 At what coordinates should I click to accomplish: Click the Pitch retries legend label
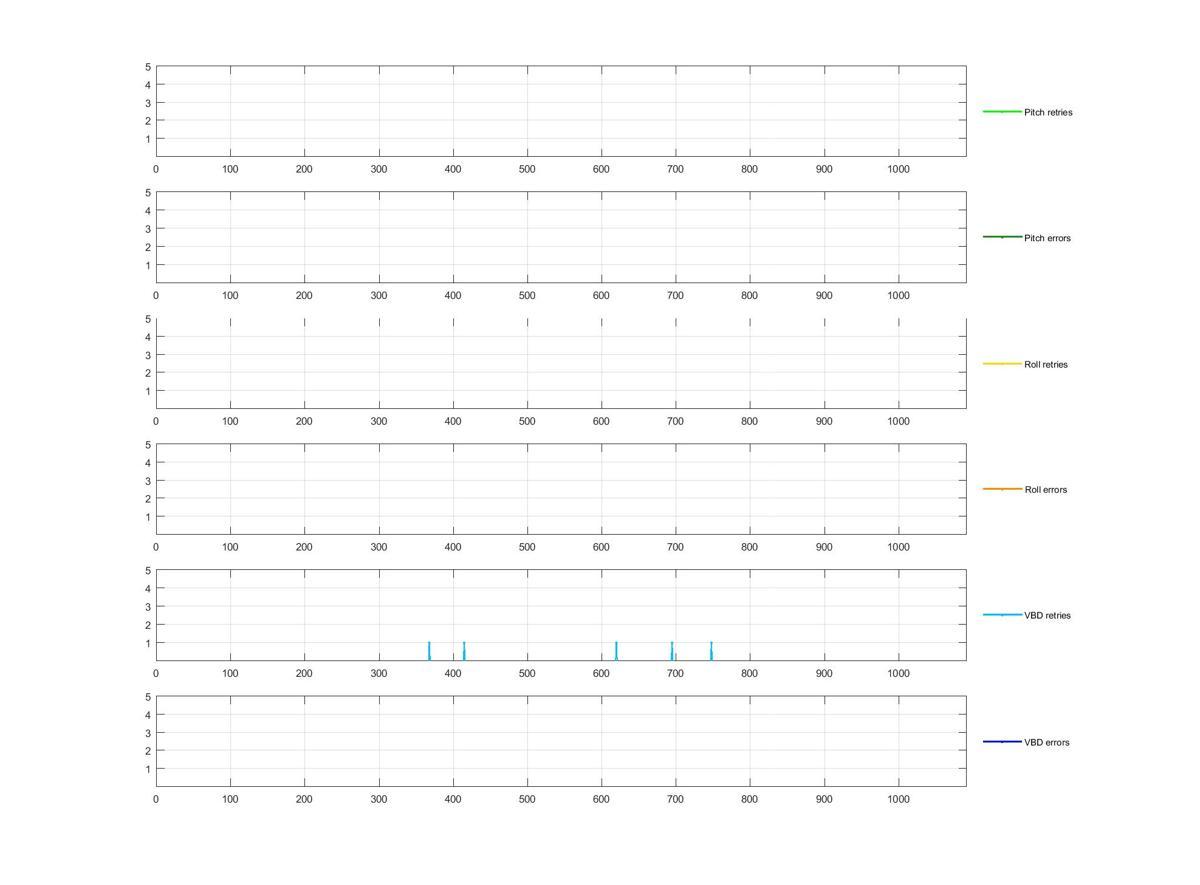1048,112
